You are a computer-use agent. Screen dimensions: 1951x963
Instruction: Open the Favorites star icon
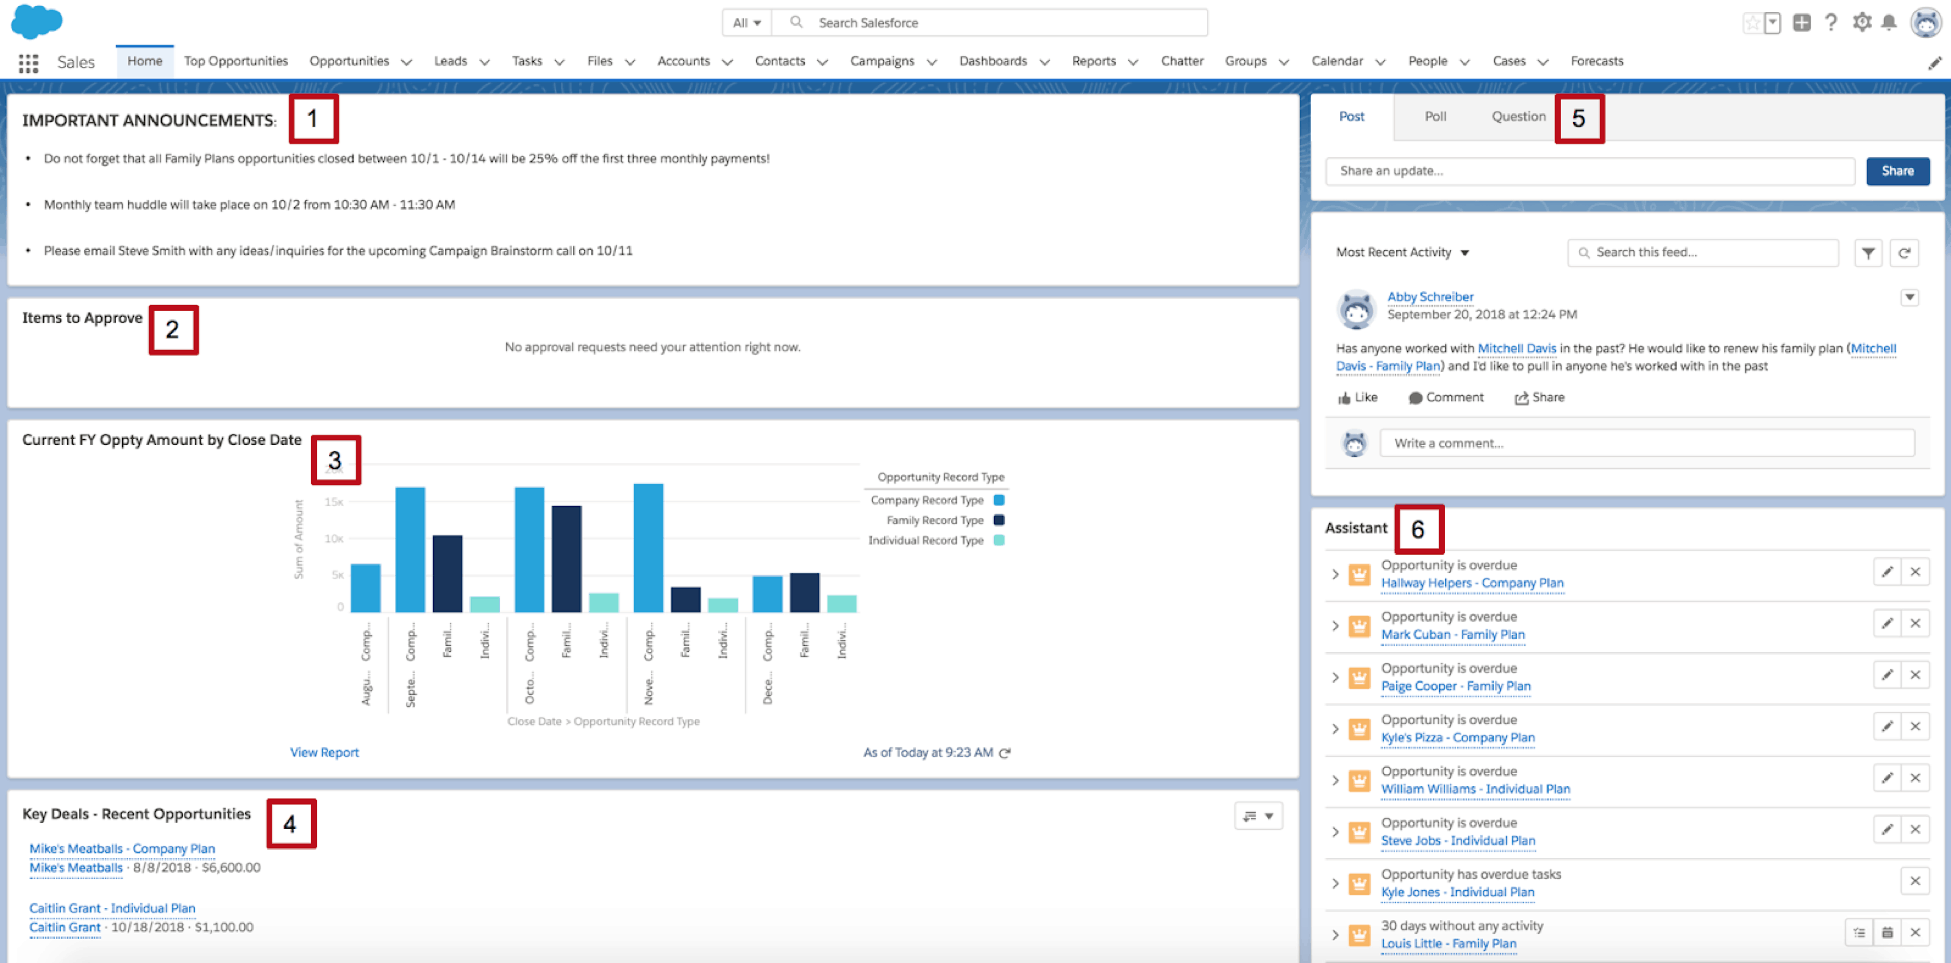pos(1752,22)
